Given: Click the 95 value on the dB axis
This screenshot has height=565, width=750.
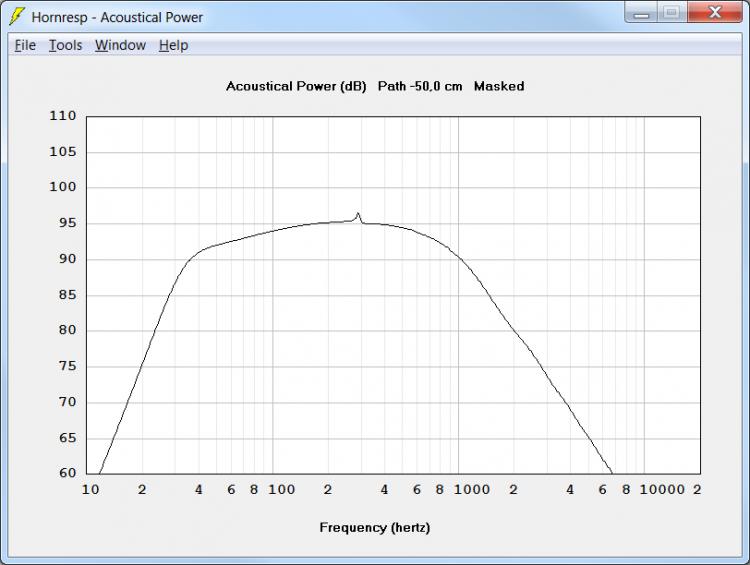Looking at the screenshot, I should pos(67,223).
